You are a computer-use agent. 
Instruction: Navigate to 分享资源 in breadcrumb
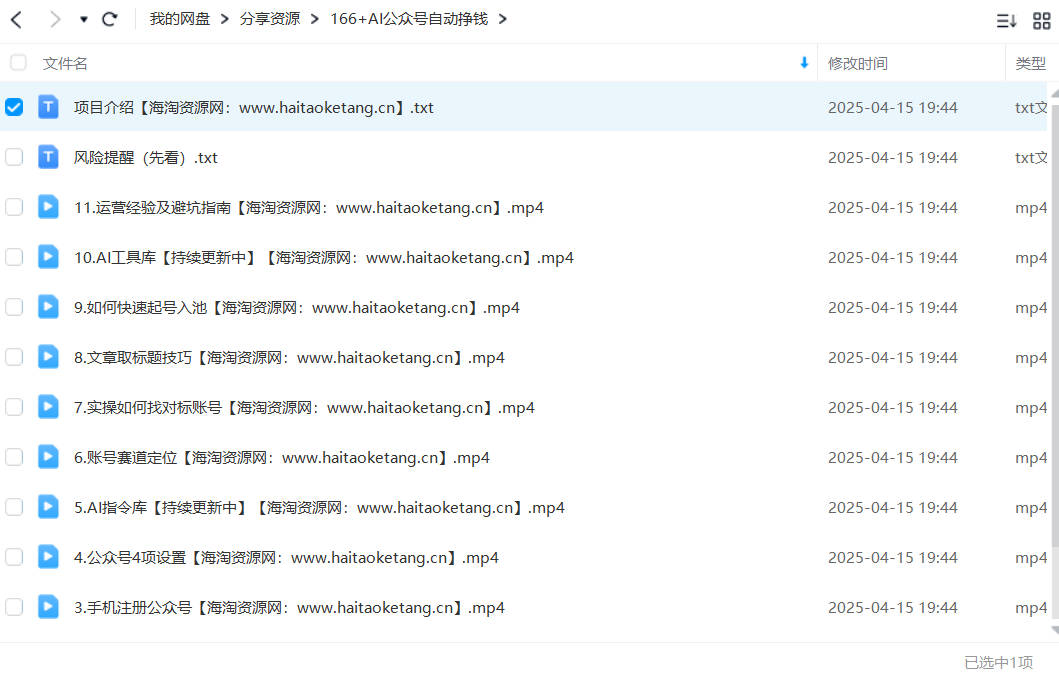[x=269, y=19]
